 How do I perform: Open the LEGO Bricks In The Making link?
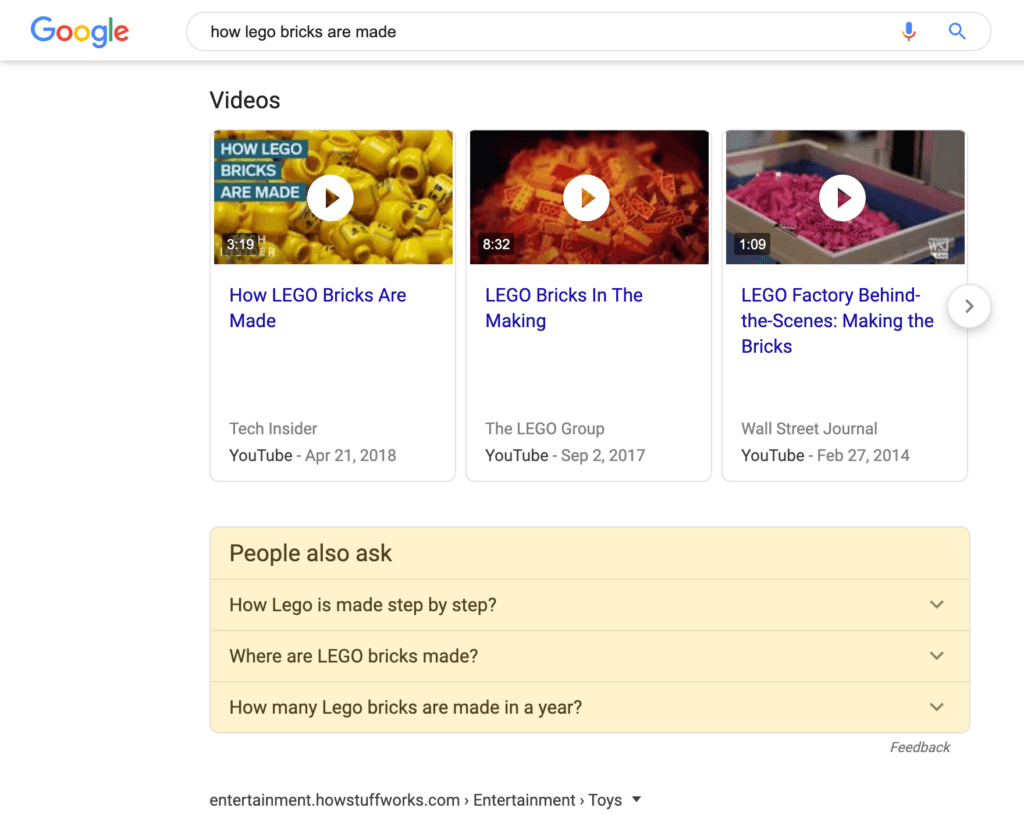564,308
